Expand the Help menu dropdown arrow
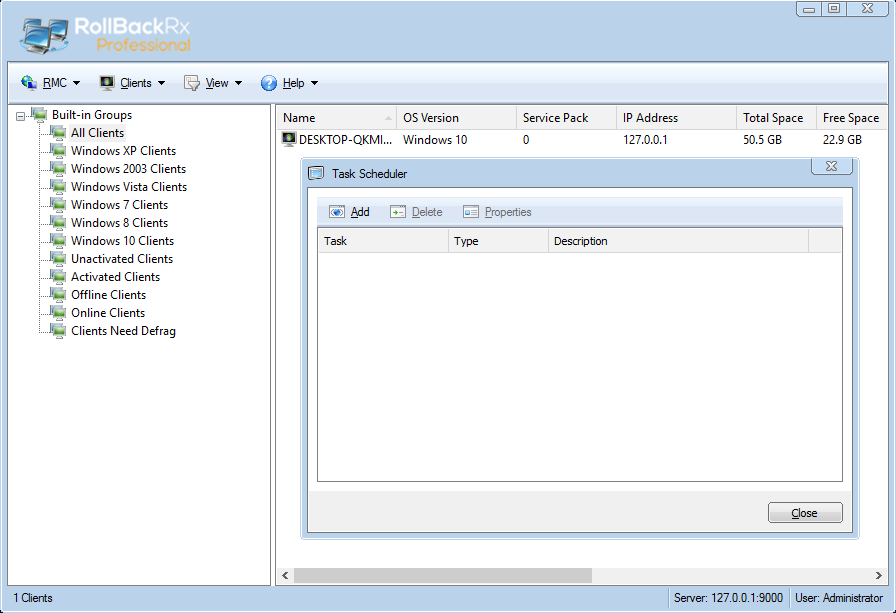The width and height of the screenshot is (896, 613). pos(314,84)
